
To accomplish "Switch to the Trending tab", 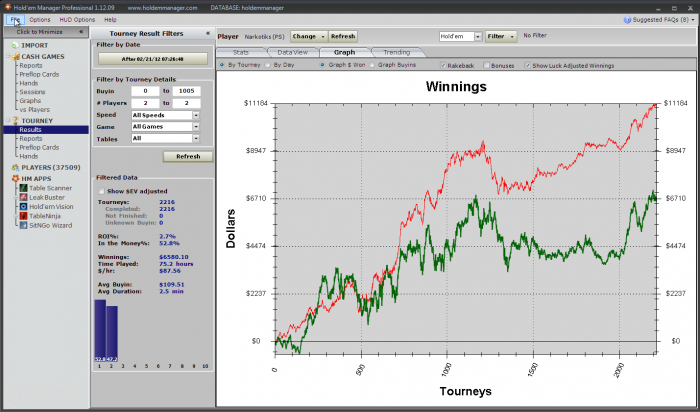I will [396, 53].
